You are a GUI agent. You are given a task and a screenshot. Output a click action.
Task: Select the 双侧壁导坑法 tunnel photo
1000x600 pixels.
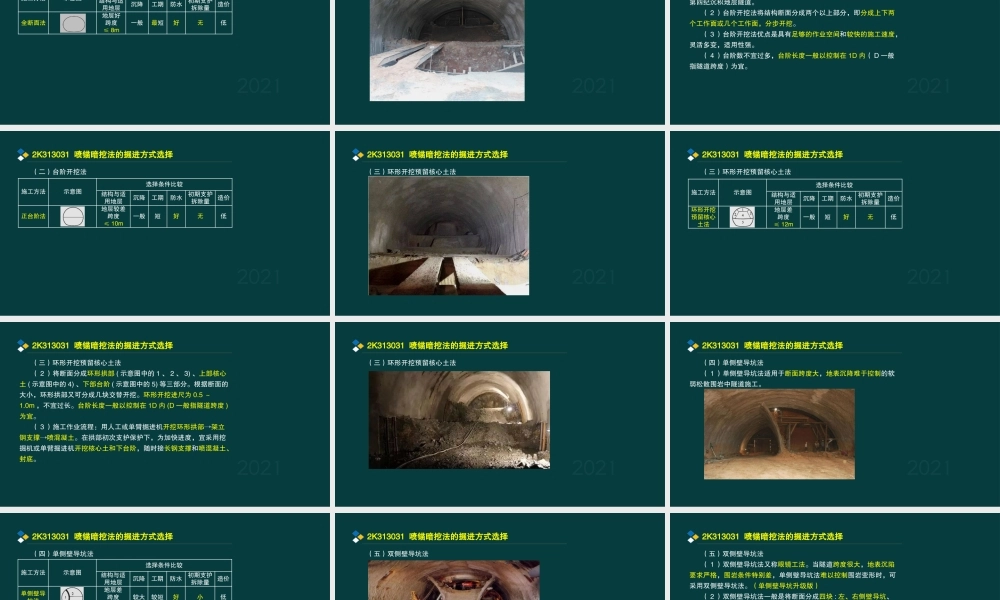(x=454, y=580)
